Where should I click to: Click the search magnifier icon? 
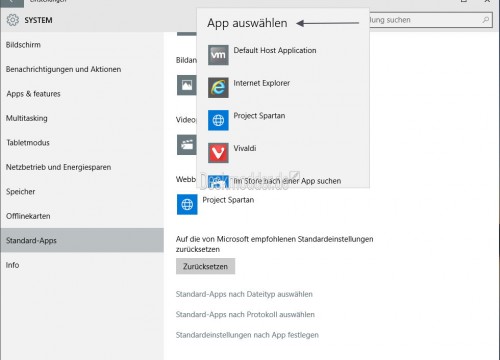[486, 20]
